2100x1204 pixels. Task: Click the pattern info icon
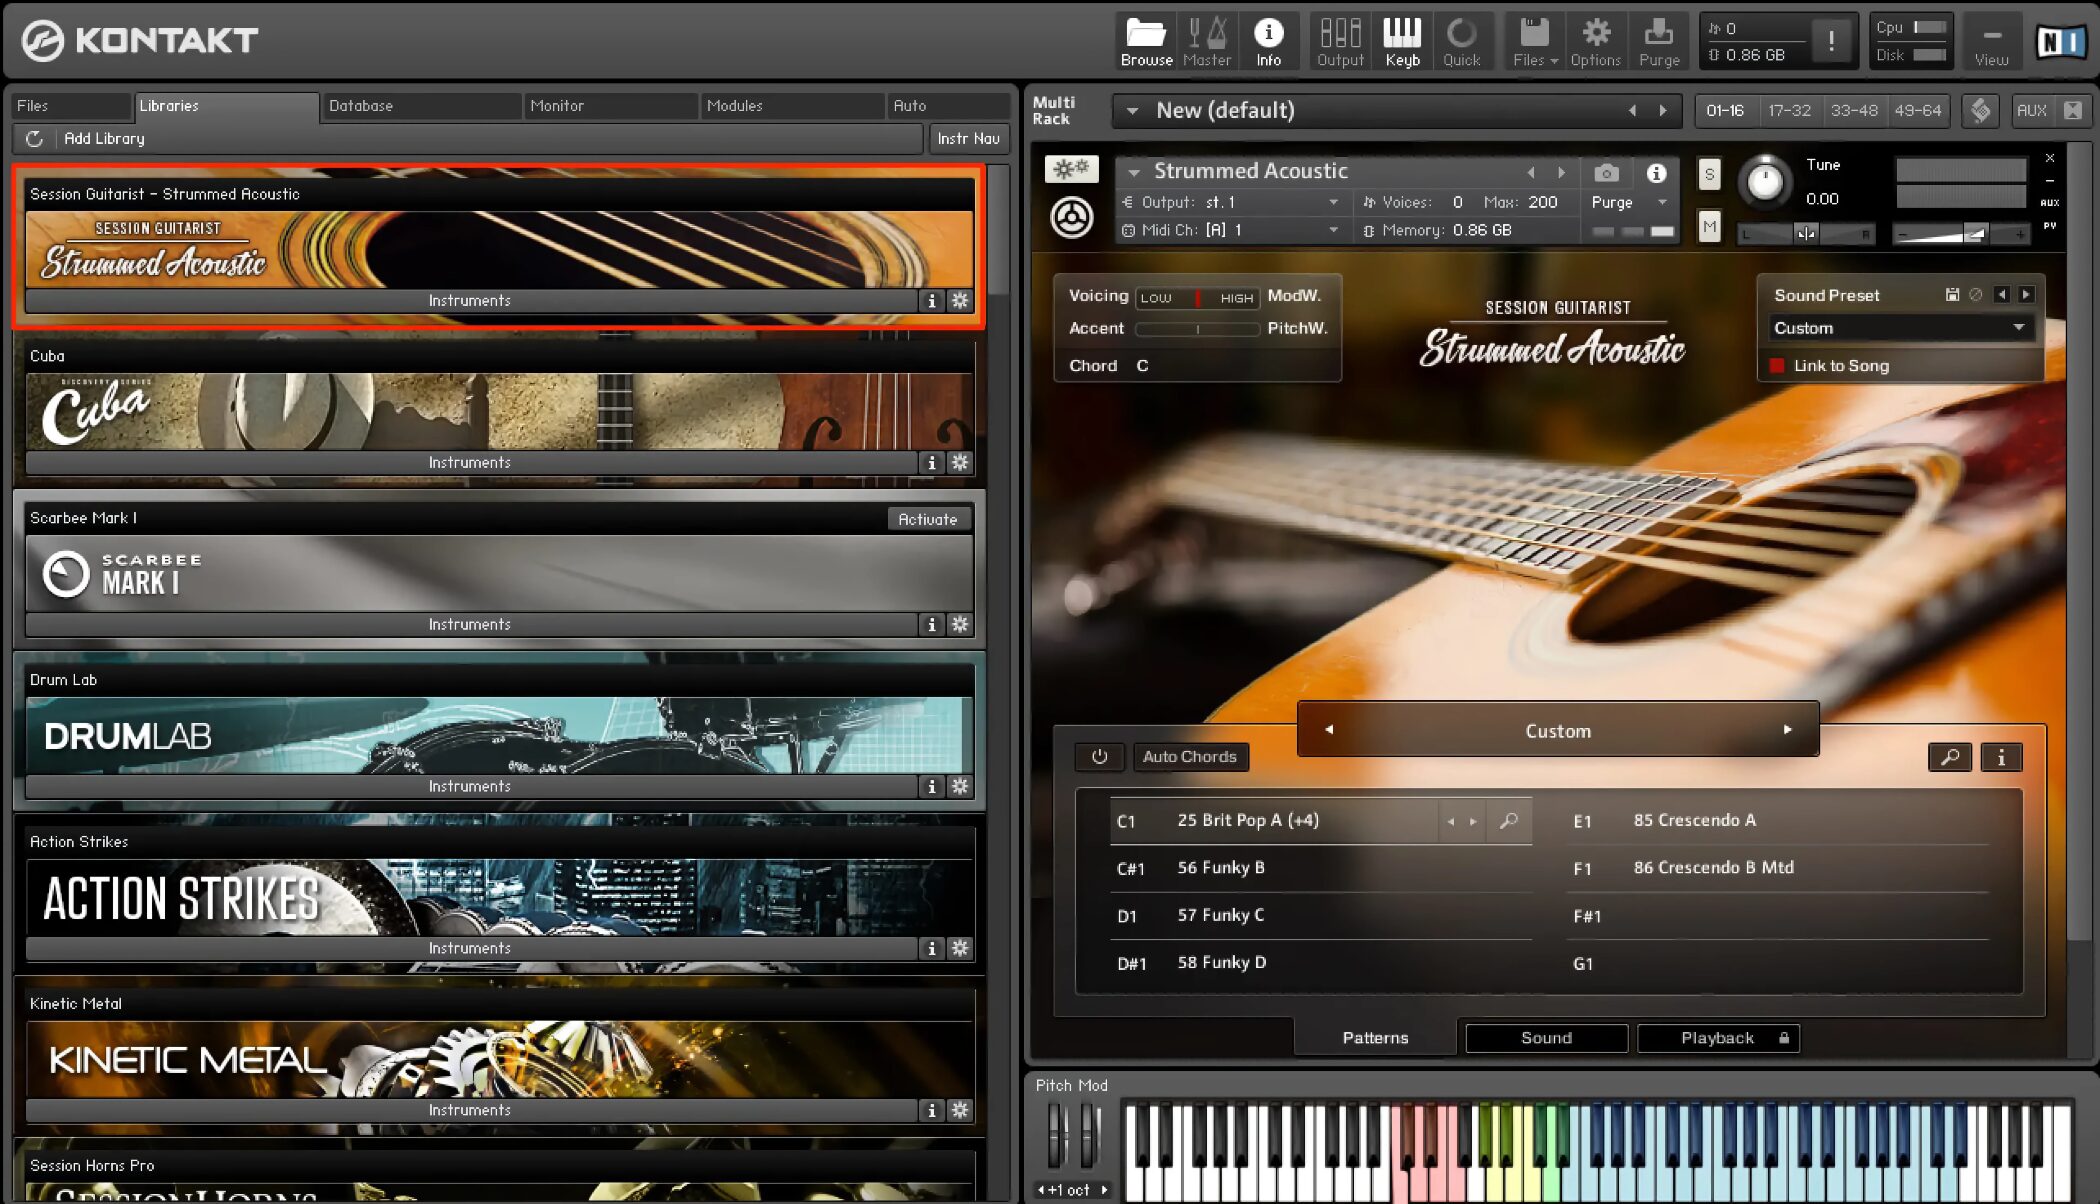(x=2001, y=757)
